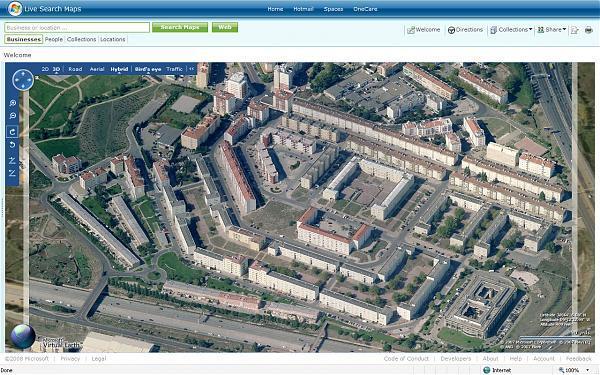Select the People search tab

point(54,39)
